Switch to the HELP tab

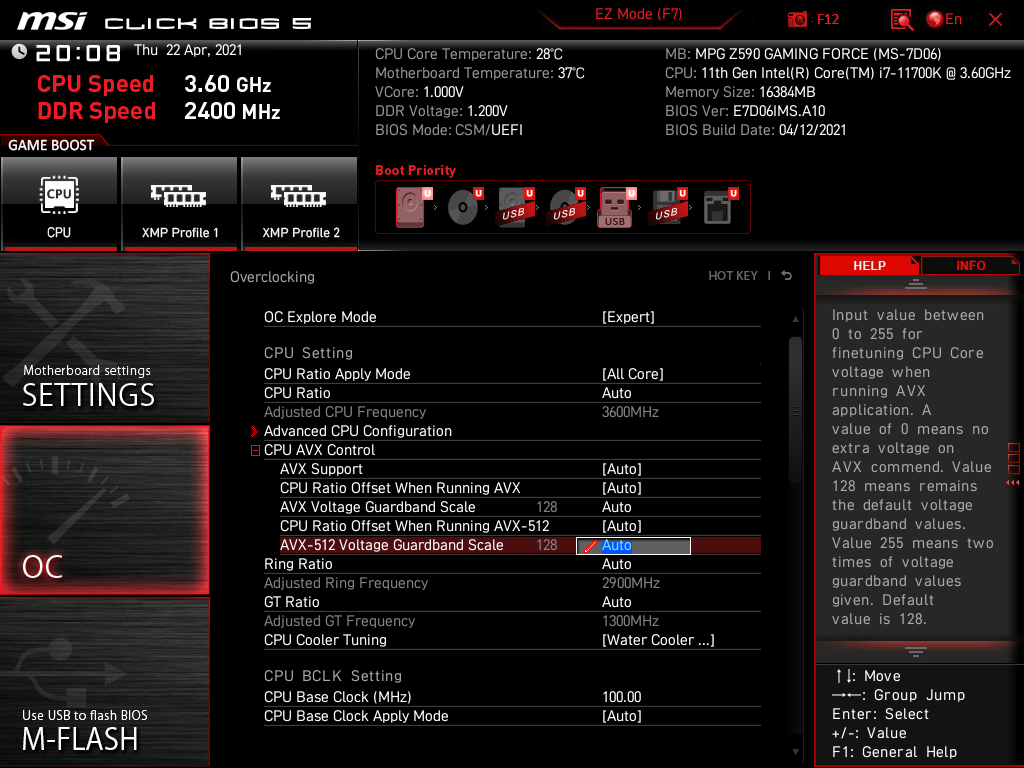coord(869,266)
